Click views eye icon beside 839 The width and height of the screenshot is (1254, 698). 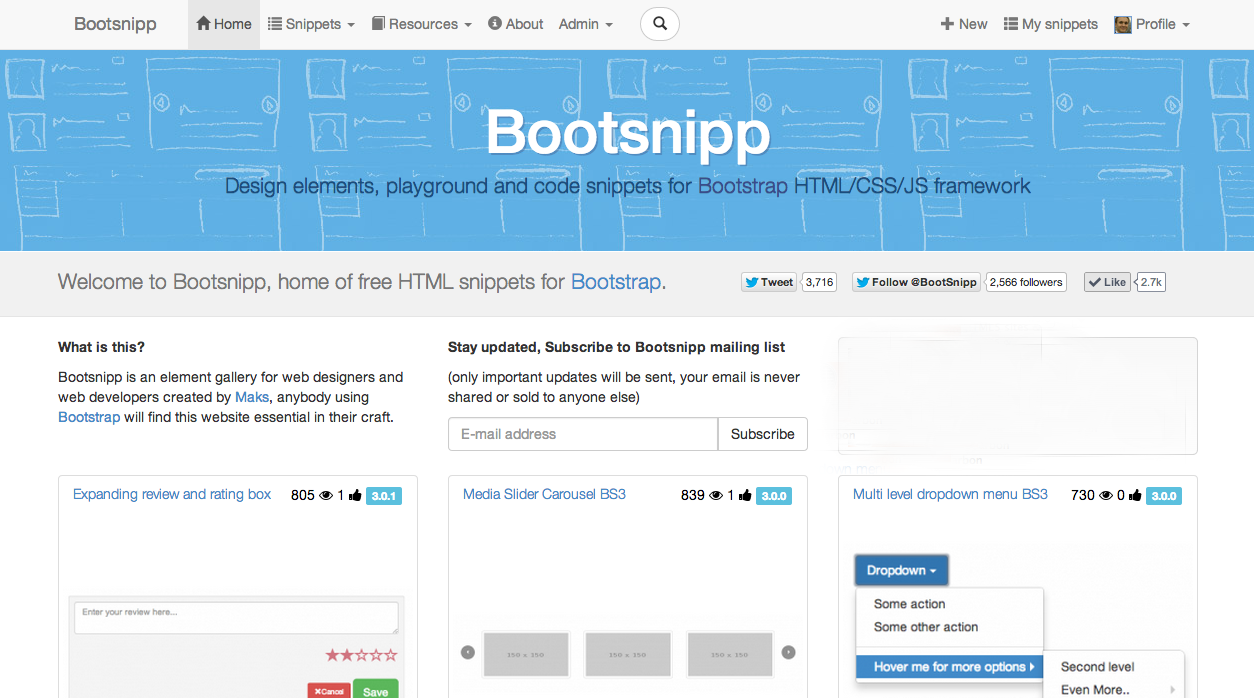[715, 495]
